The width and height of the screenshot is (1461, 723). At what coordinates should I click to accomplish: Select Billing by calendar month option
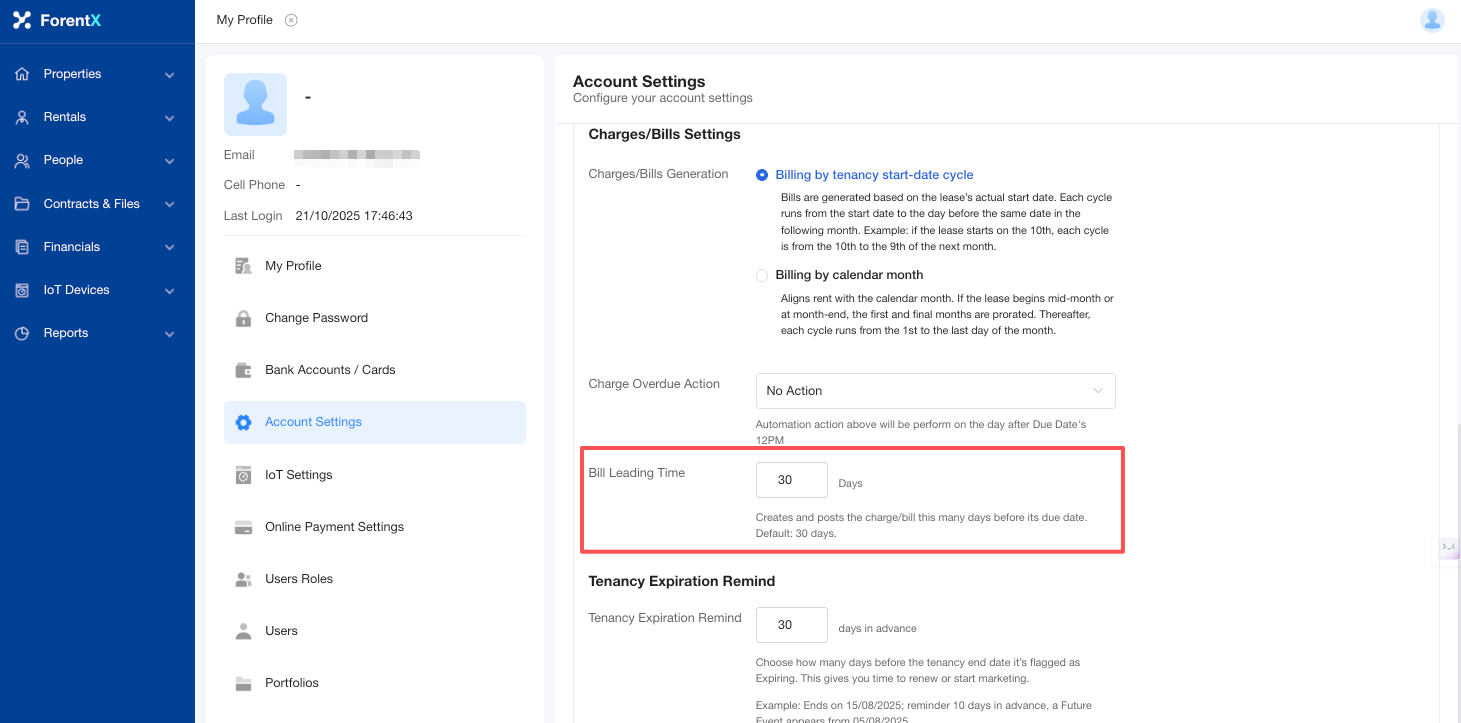tap(762, 275)
